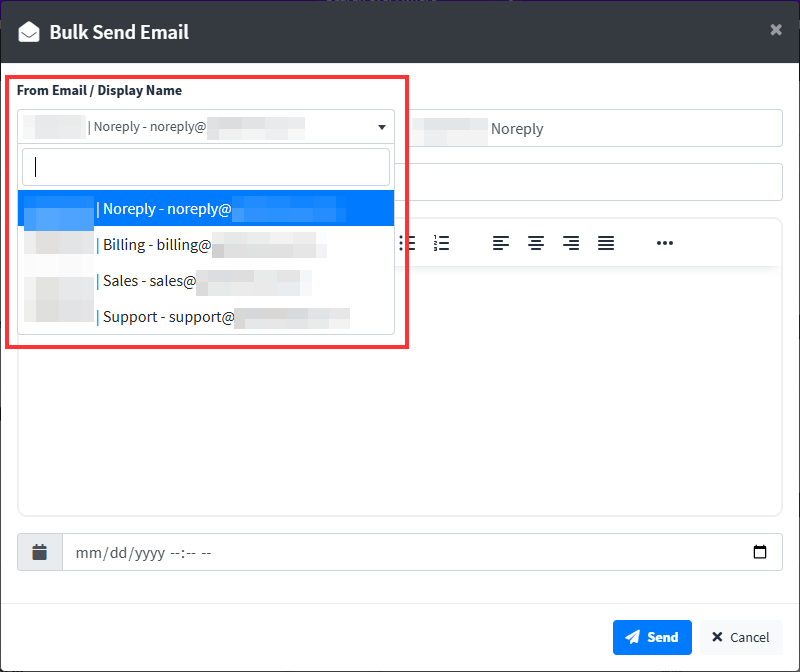The width and height of the screenshot is (800, 672).
Task: Click the bulleted list icon
Action: (406, 243)
